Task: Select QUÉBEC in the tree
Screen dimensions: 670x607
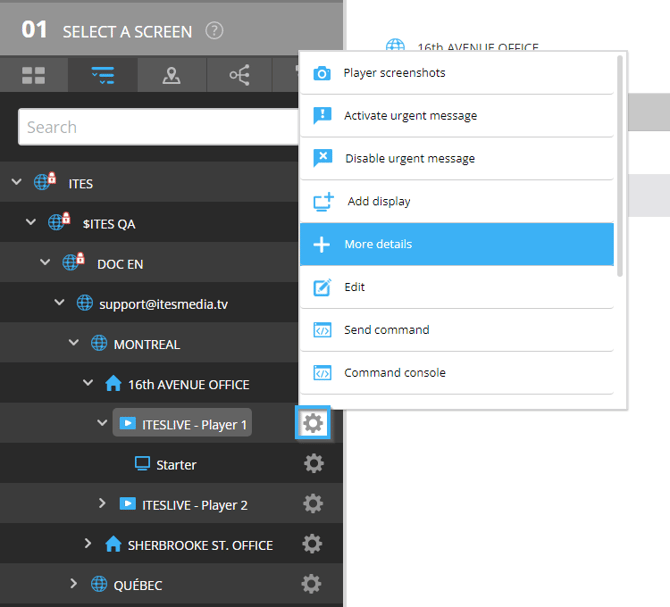Action: 138,585
